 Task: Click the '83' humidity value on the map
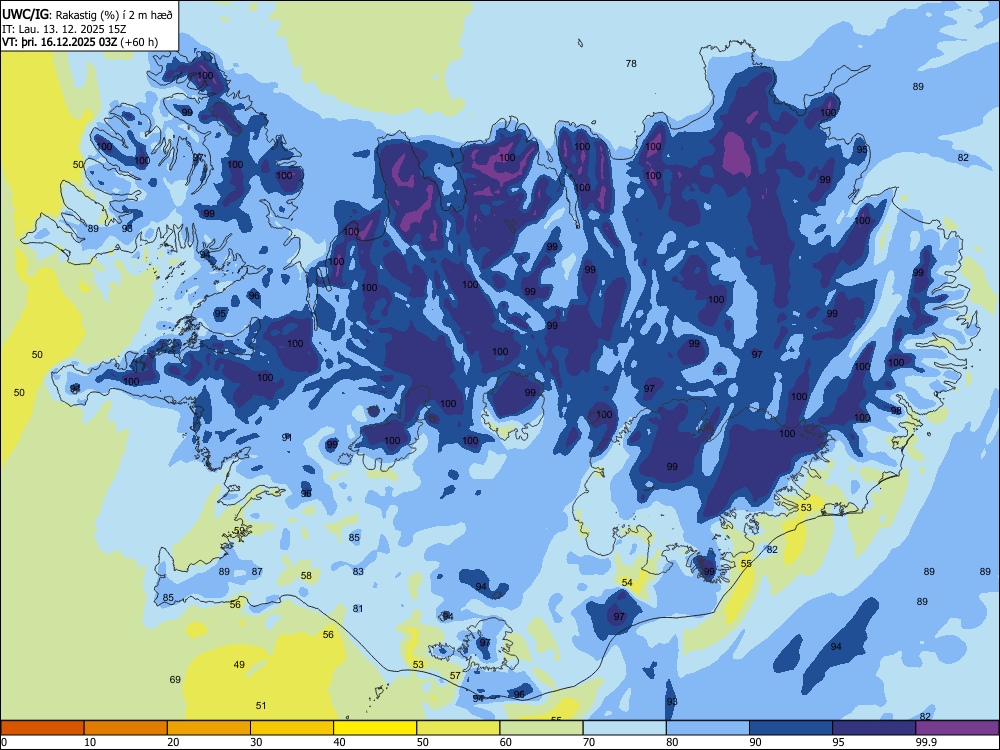coord(358,571)
